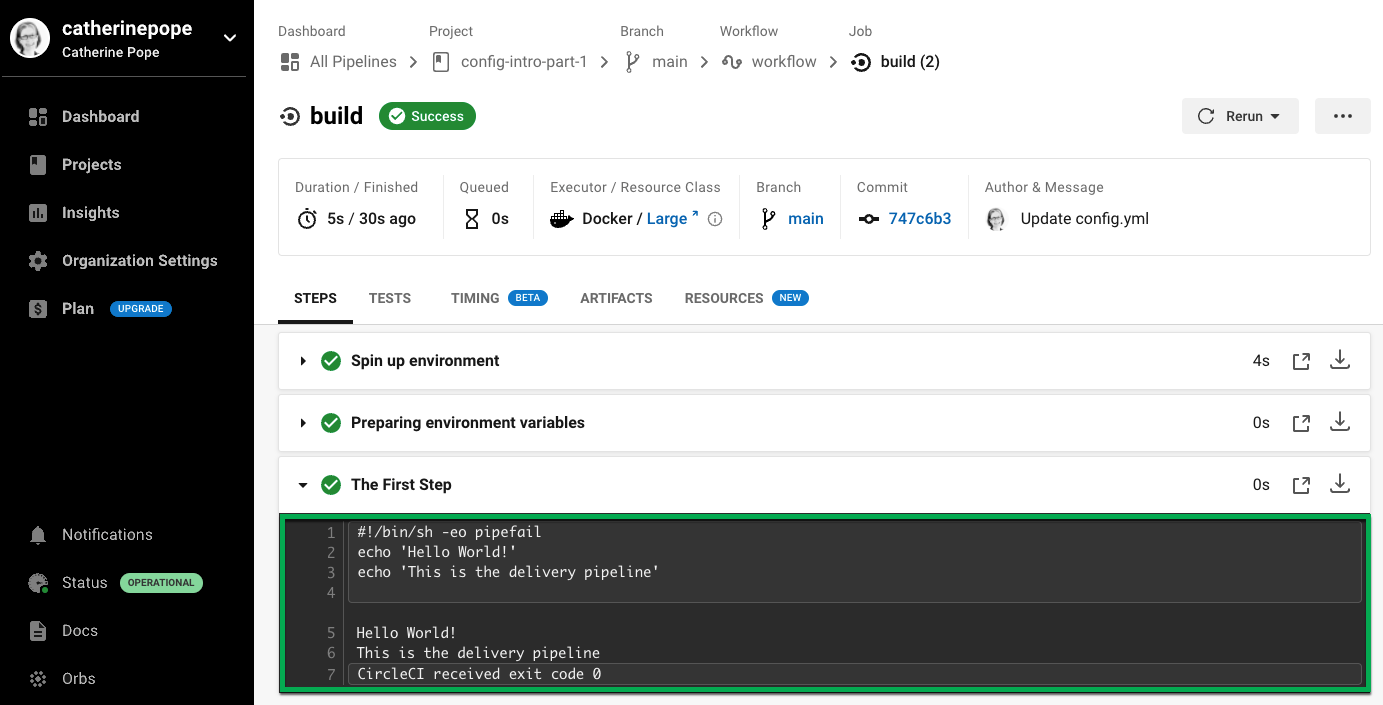Click the catherinepope profile avatar
The image size is (1383, 705).
[x=30, y=38]
